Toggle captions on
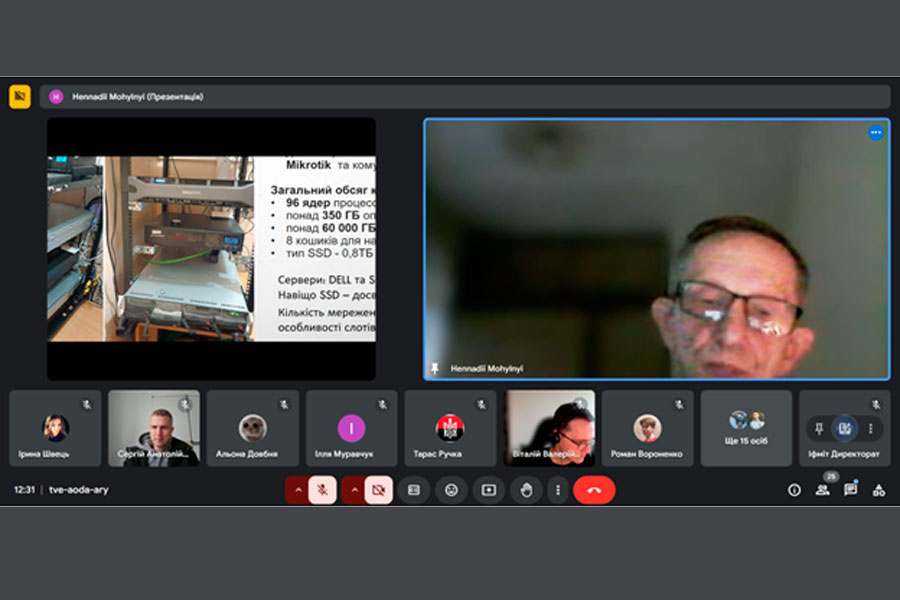900x600 pixels. 414,490
